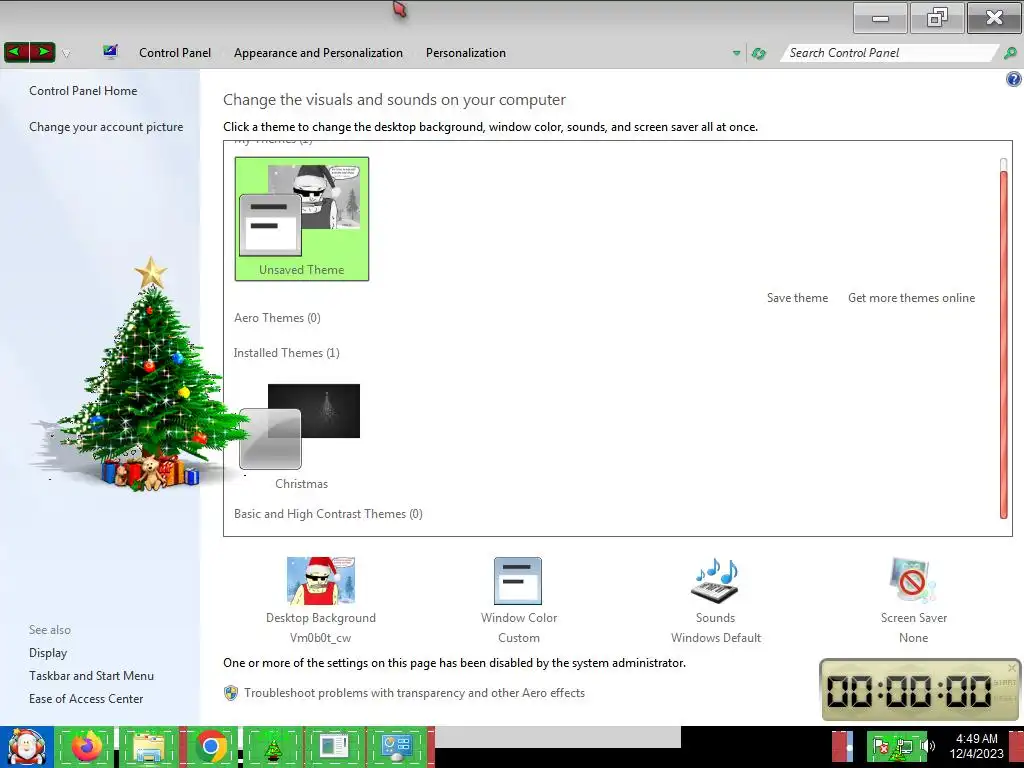This screenshot has height=768, width=1024.
Task: Open File Explorer from taskbar
Action: (x=149, y=746)
